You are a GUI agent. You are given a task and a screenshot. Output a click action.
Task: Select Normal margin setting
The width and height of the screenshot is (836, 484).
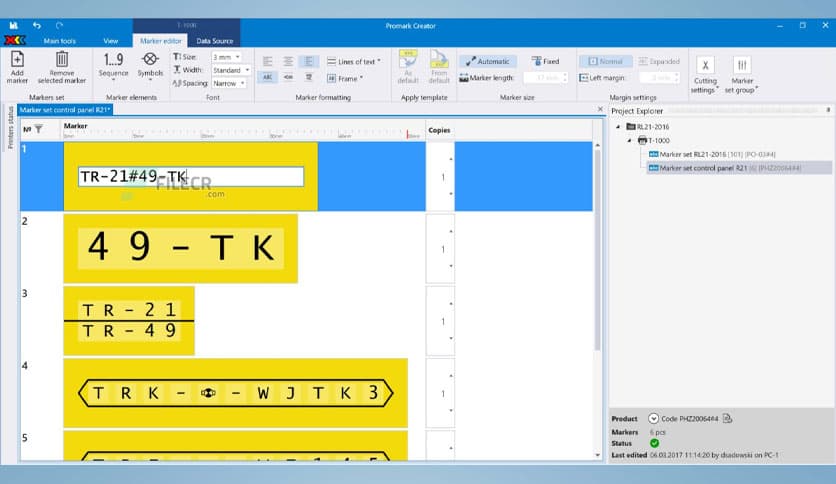click(x=606, y=61)
